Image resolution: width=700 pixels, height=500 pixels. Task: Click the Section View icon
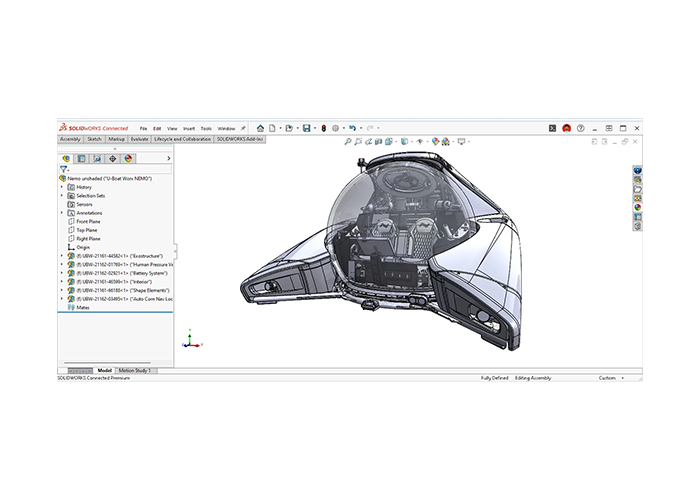point(379,142)
